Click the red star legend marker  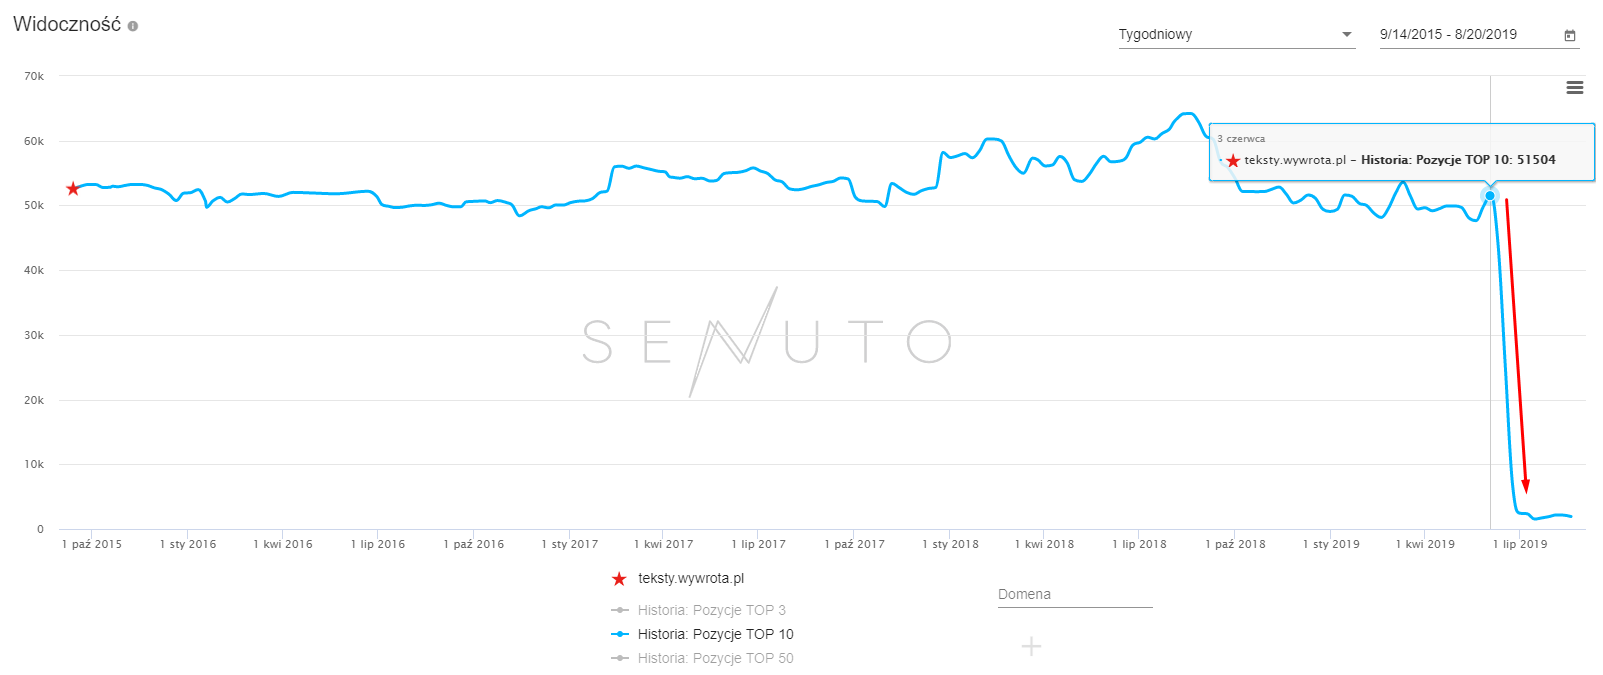point(619,579)
